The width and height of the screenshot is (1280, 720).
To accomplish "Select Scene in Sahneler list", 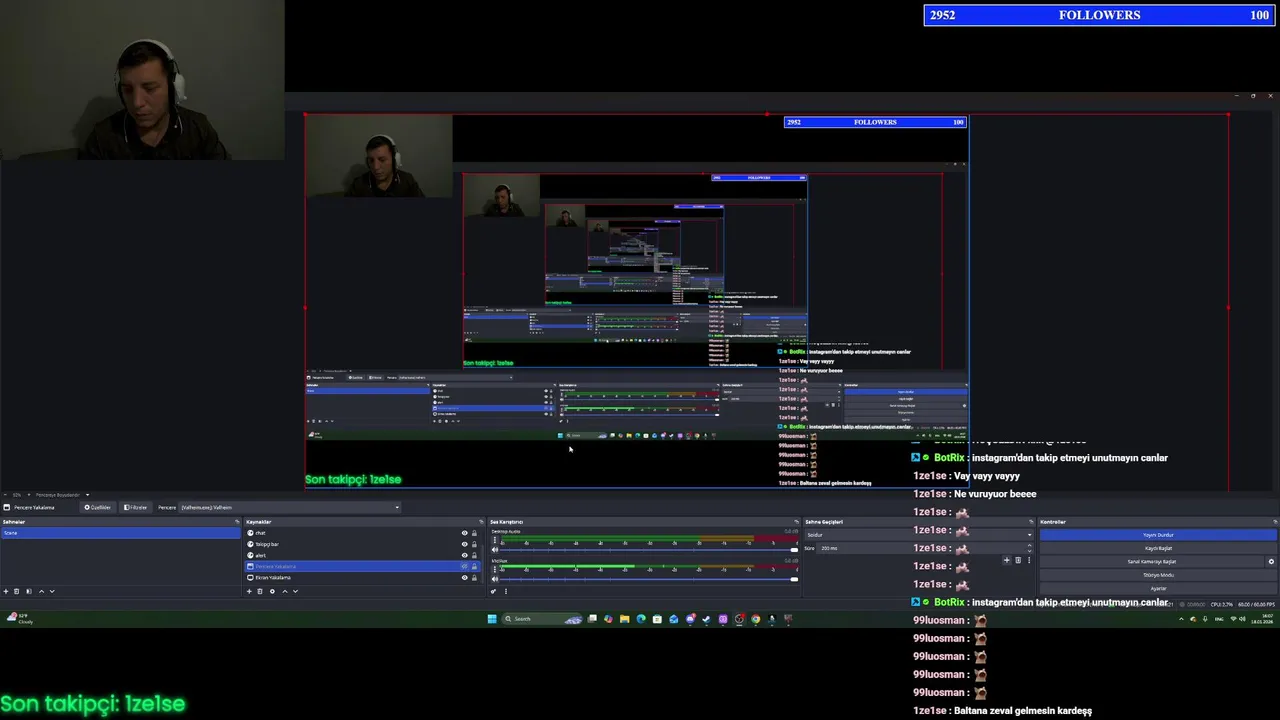I will [120, 533].
